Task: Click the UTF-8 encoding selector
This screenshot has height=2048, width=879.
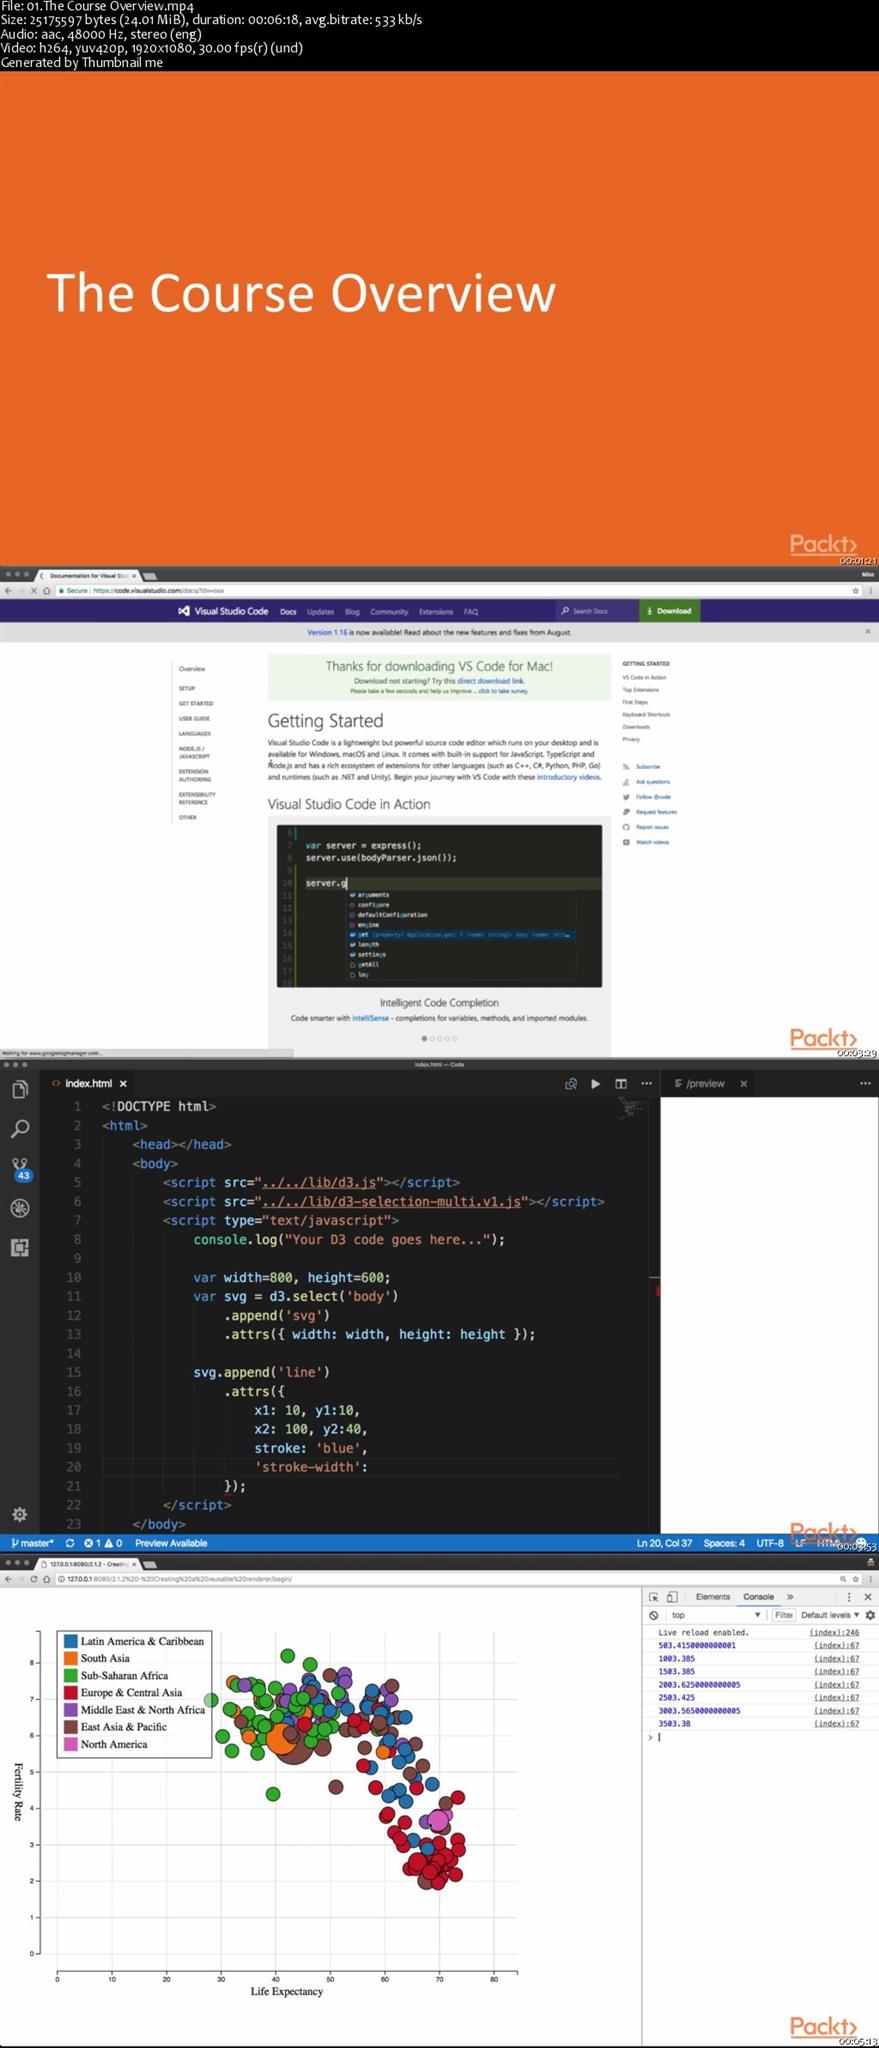Action: (770, 1543)
